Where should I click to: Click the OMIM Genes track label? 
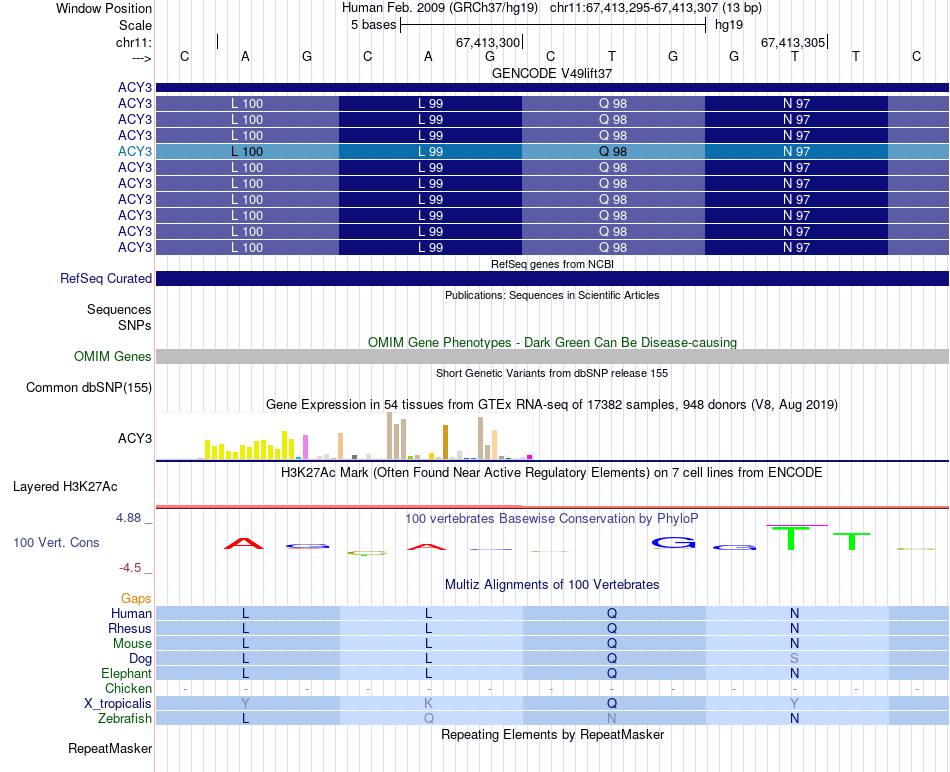click(112, 356)
